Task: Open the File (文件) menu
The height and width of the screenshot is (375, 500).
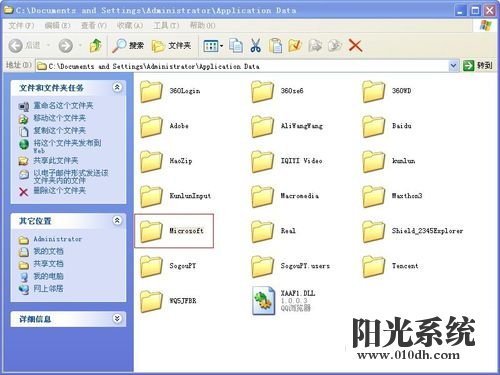Action: pyautogui.click(x=21, y=25)
